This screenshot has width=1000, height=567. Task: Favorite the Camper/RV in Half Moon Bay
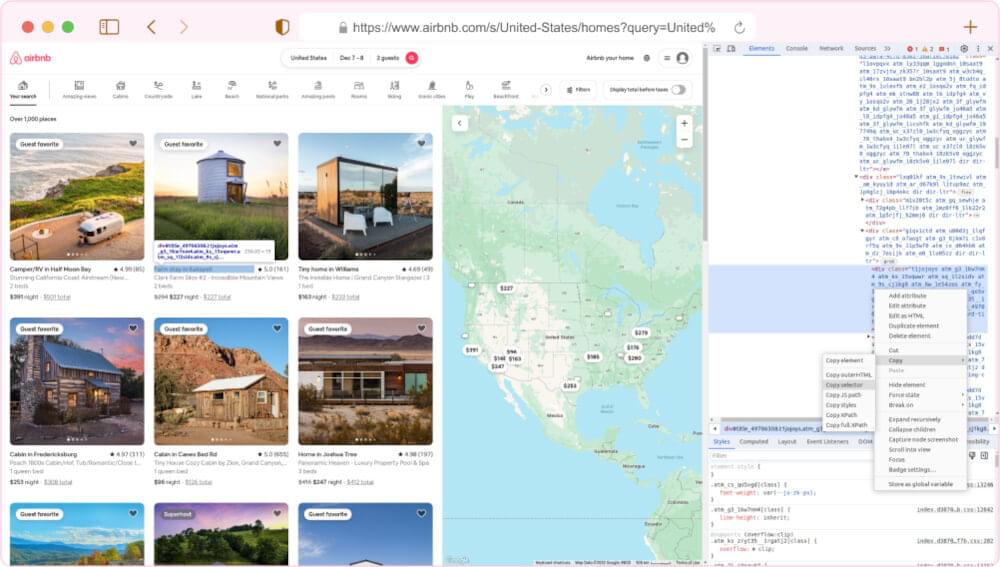[133, 144]
